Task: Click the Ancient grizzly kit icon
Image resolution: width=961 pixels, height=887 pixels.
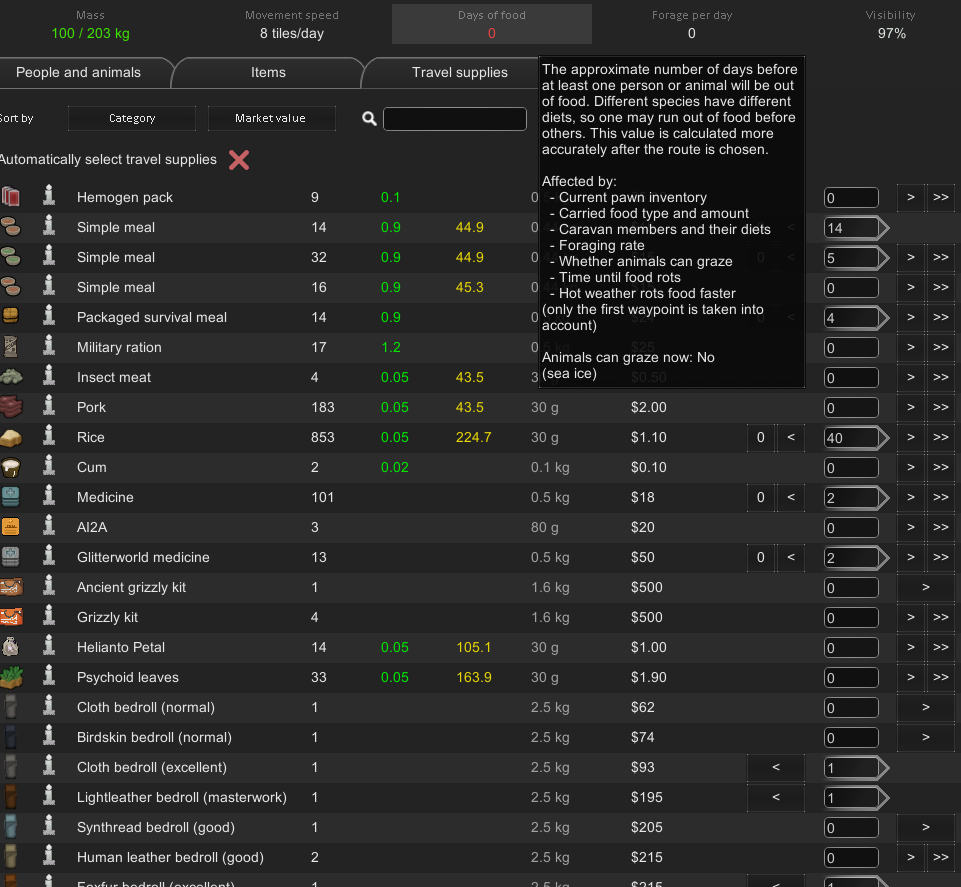Action: pos(11,587)
